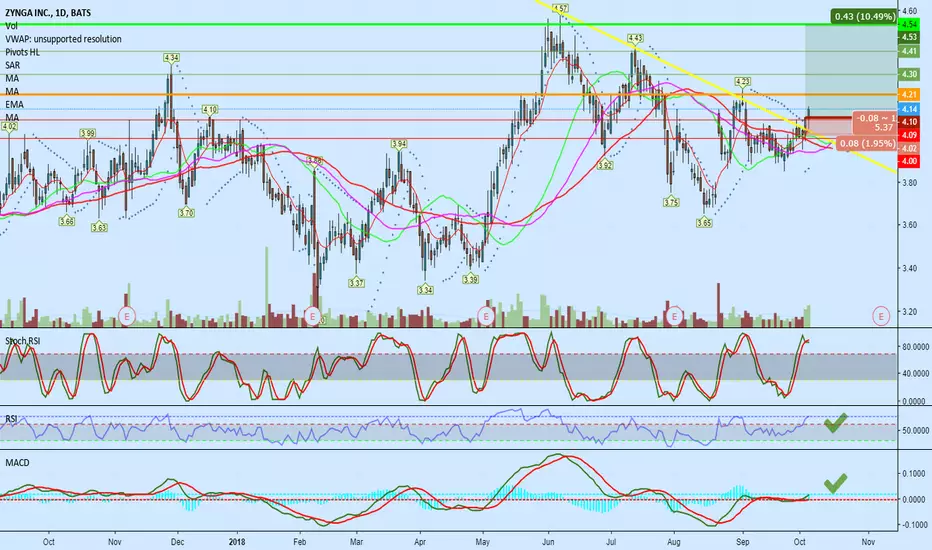Click the Jun label on time axis

pyautogui.click(x=547, y=542)
